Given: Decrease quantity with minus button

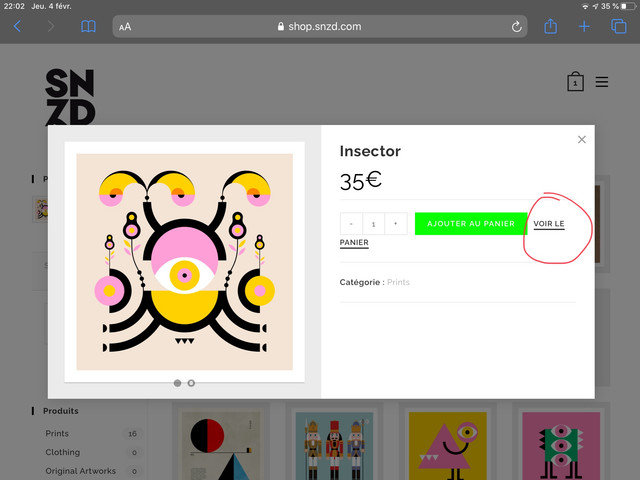Looking at the screenshot, I should (x=351, y=224).
